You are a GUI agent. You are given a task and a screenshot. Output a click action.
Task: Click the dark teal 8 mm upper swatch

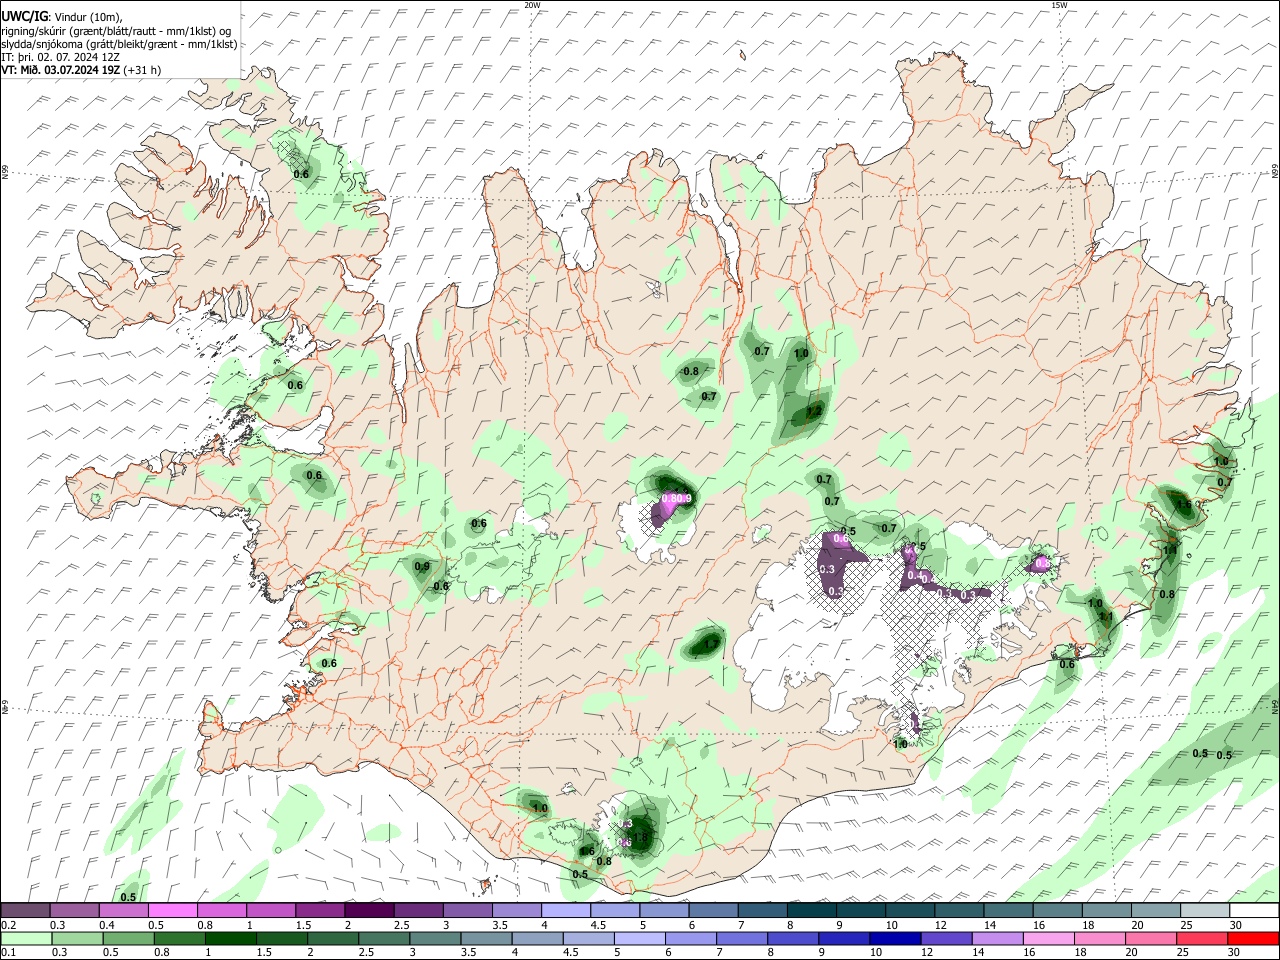811,911
